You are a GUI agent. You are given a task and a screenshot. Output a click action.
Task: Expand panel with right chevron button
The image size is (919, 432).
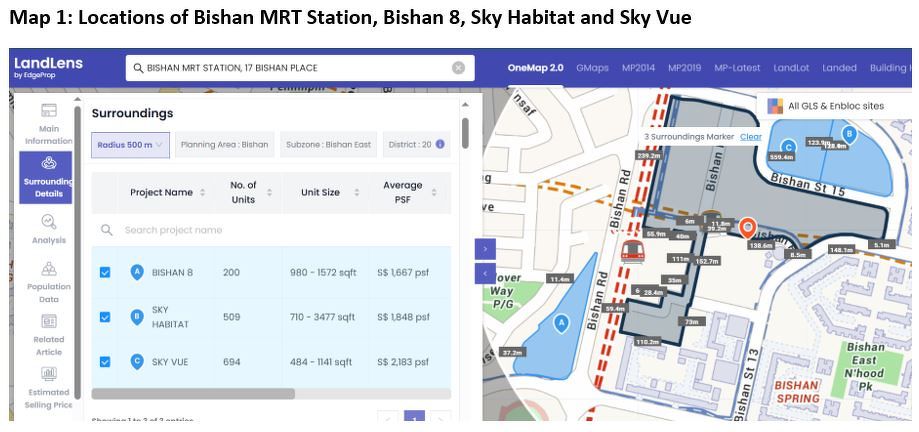(485, 249)
